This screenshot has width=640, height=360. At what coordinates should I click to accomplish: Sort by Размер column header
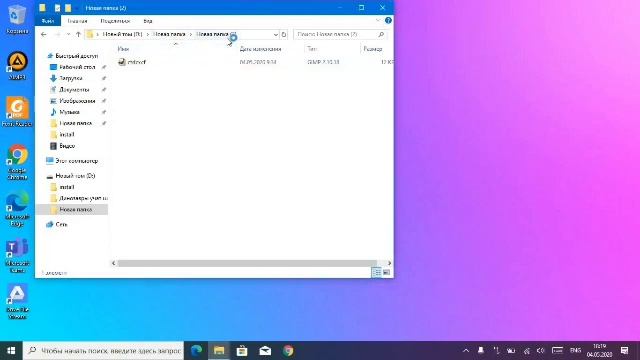[x=373, y=49]
